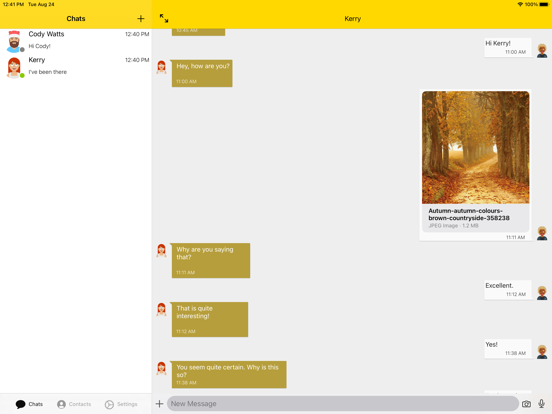
Task: Tap the Wi-Fi status icon
Action: (520, 4)
